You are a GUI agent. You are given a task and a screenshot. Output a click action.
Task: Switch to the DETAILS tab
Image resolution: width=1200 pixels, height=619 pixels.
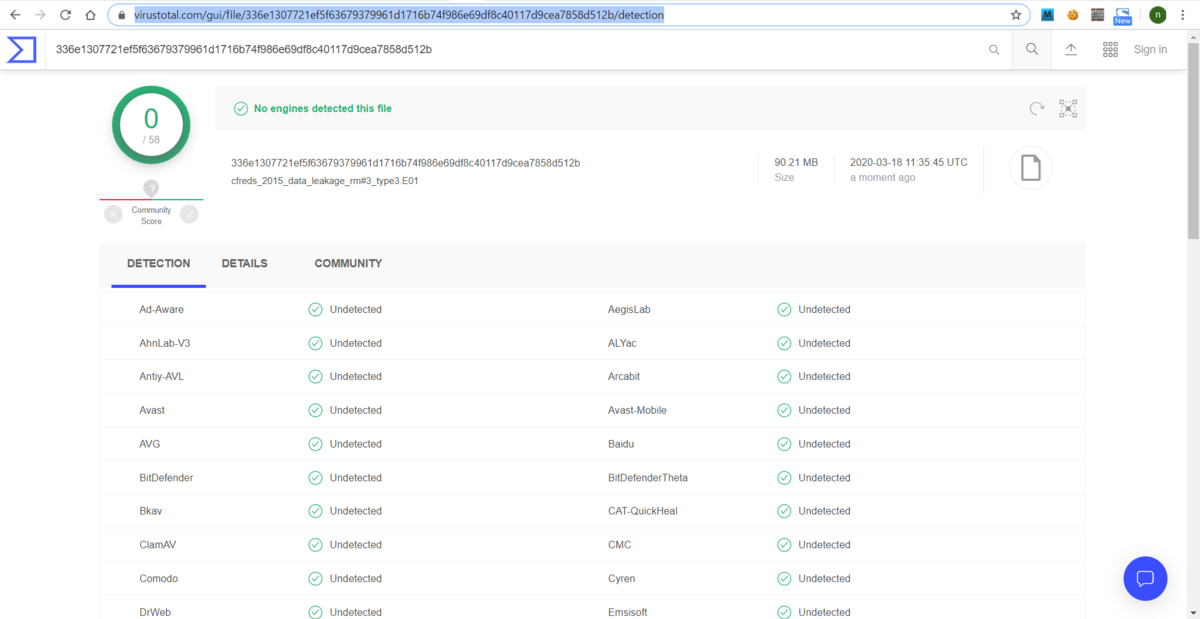[x=244, y=264]
